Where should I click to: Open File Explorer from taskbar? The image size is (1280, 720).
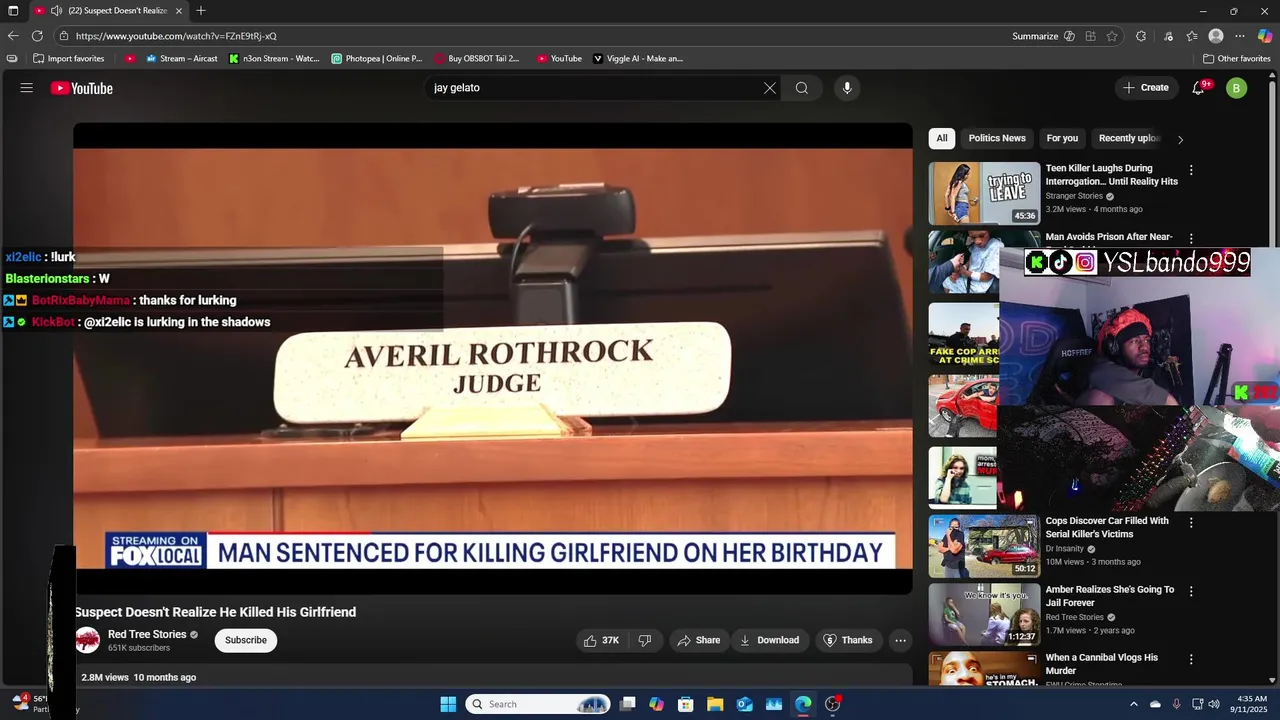click(x=715, y=704)
